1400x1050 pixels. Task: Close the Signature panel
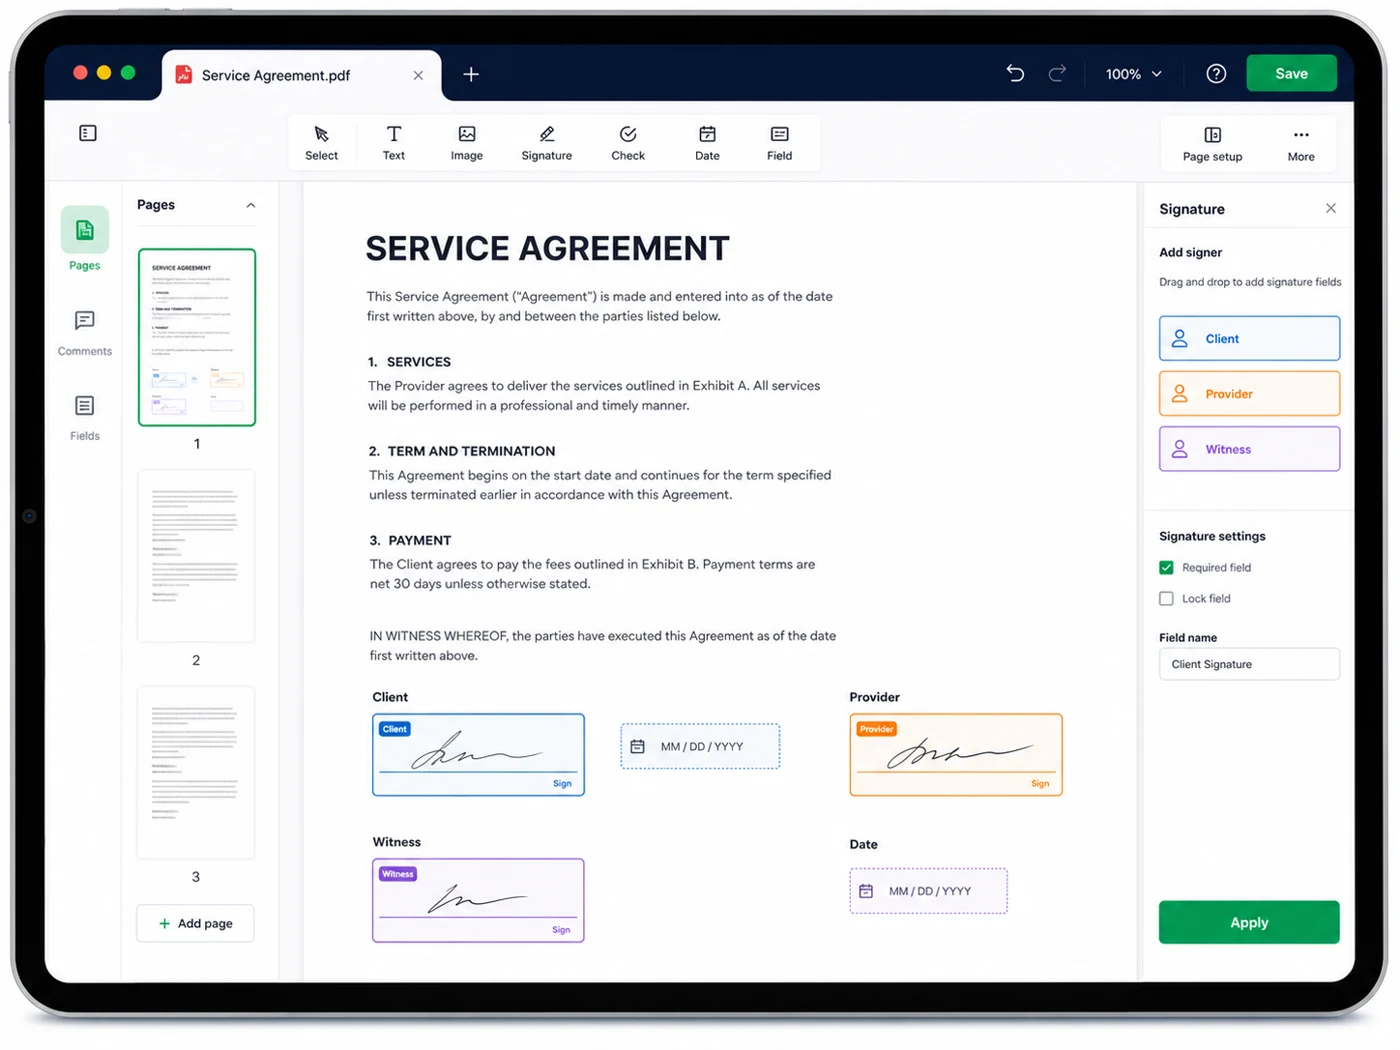coord(1330,208)
